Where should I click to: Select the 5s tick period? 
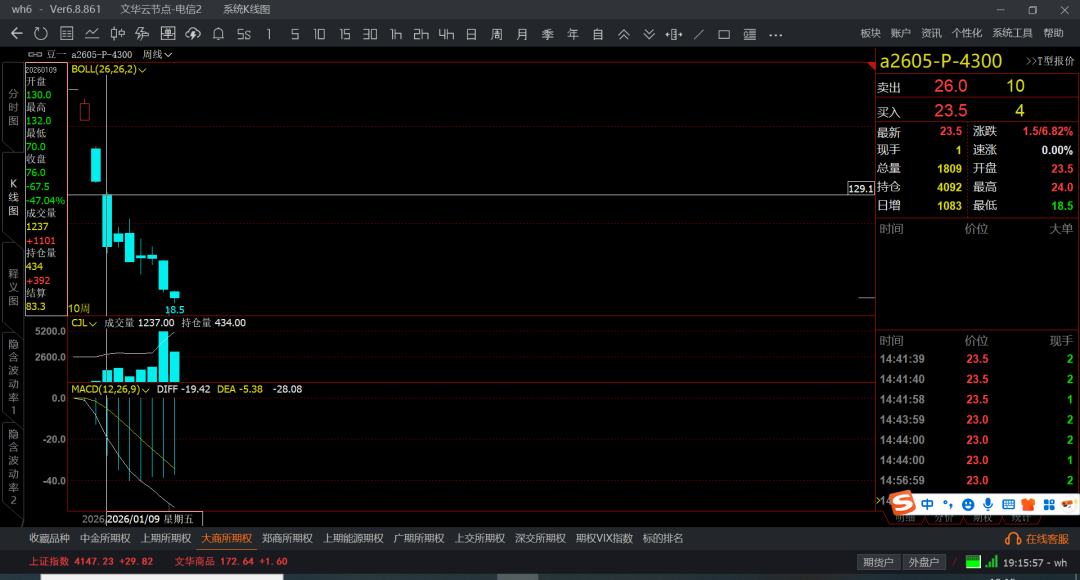(244, 34)
